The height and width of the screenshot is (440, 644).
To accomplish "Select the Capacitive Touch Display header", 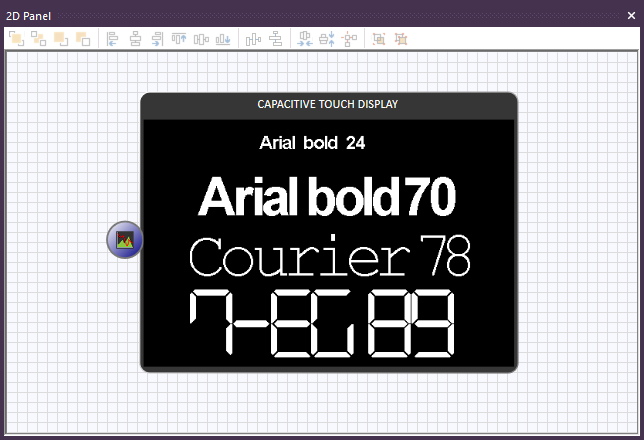I will [329, 104].
